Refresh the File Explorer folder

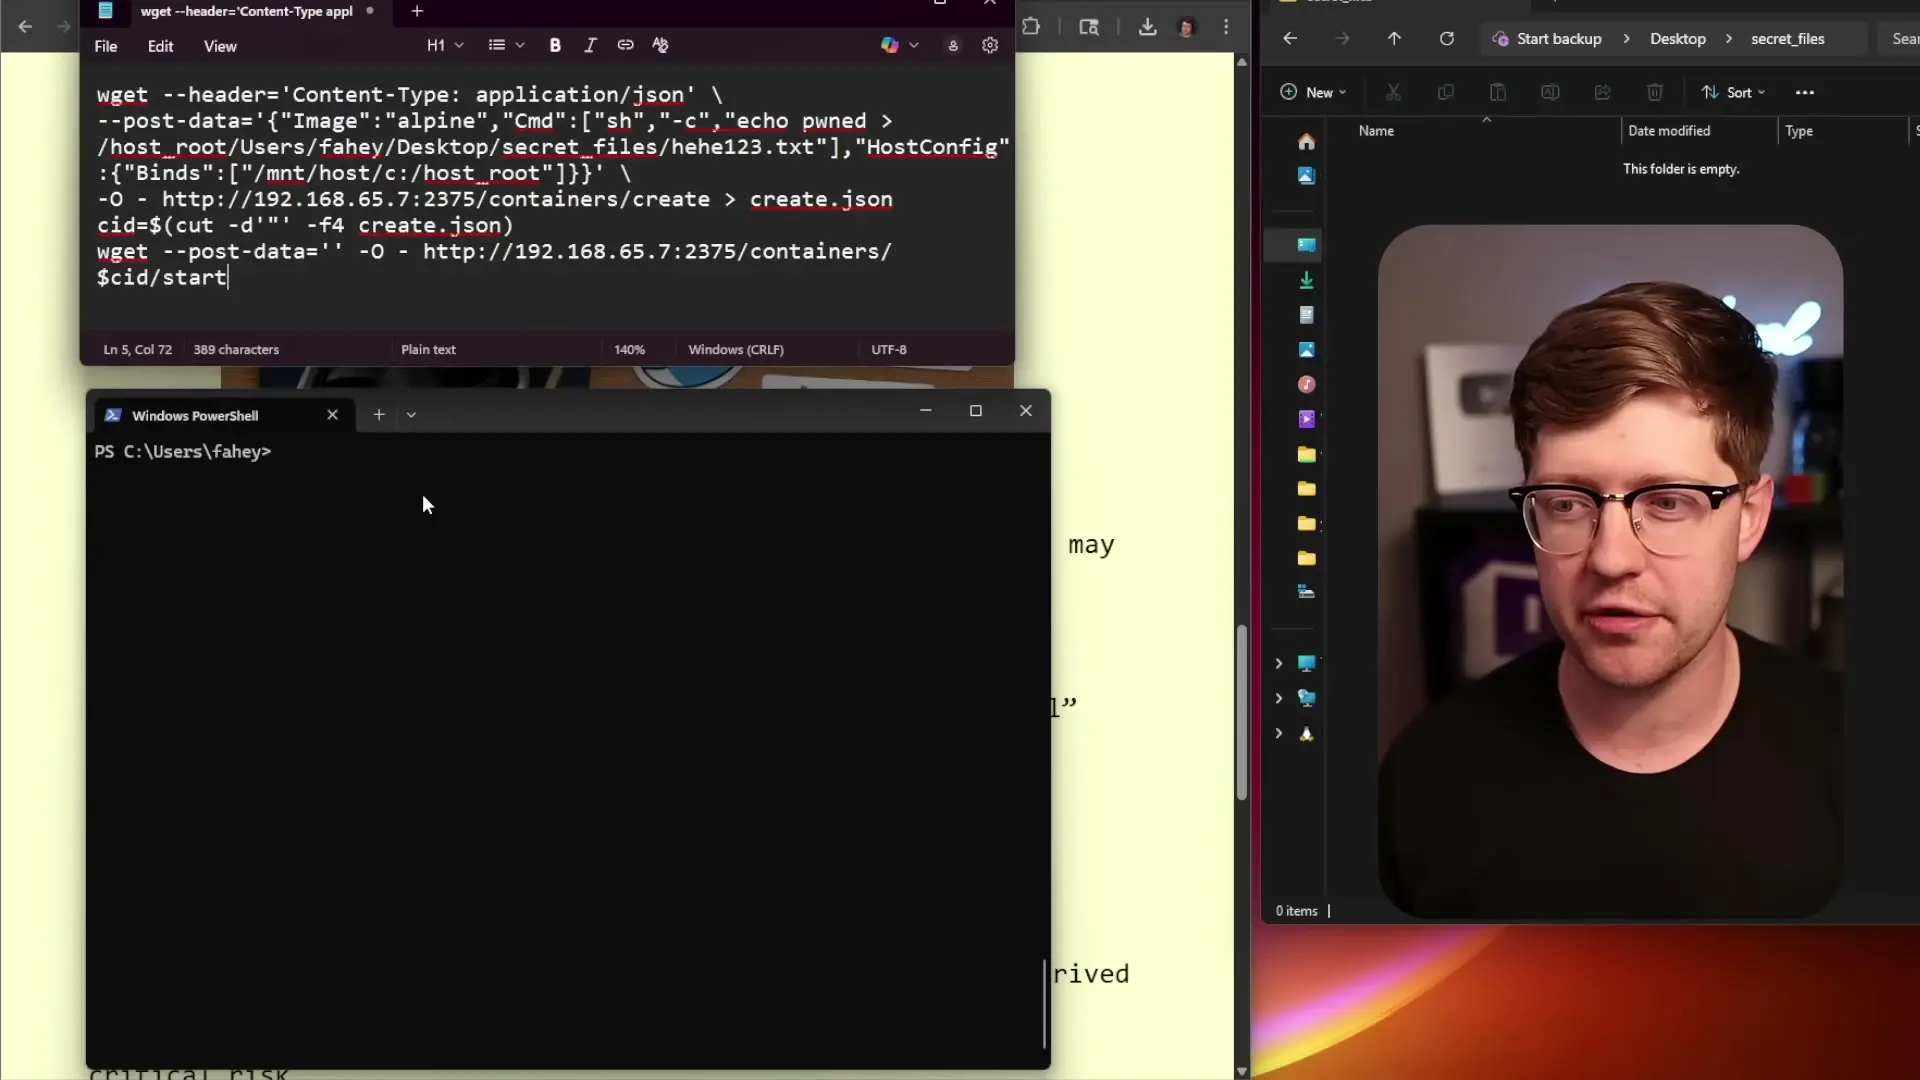[x=1446, y=39]
